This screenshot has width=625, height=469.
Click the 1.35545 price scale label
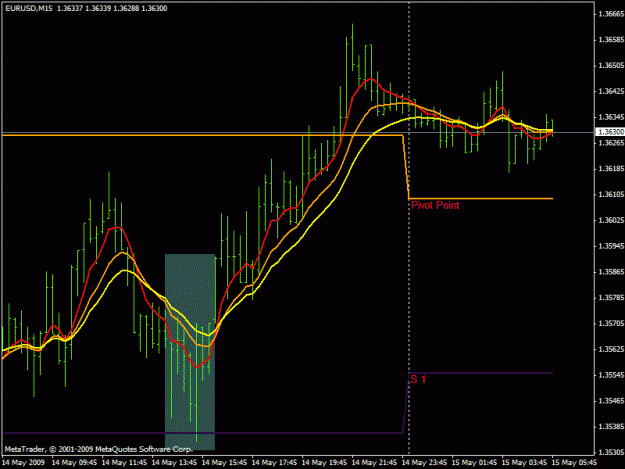pos(611,375)
